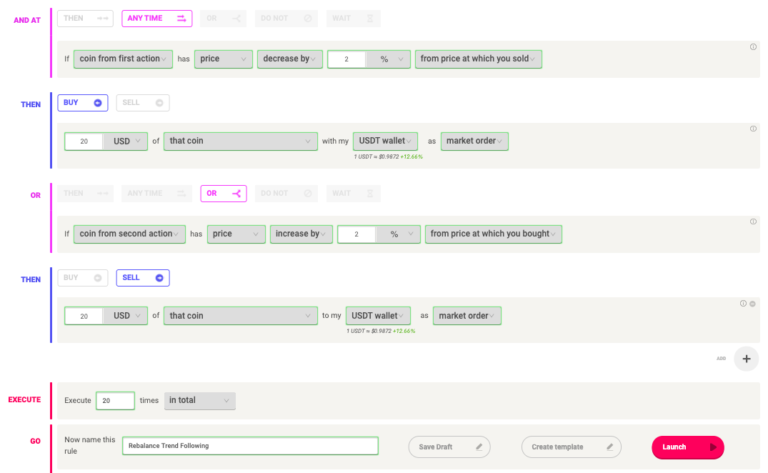
Task: Edit percentage value in increase condition
Action: [356, 235]
